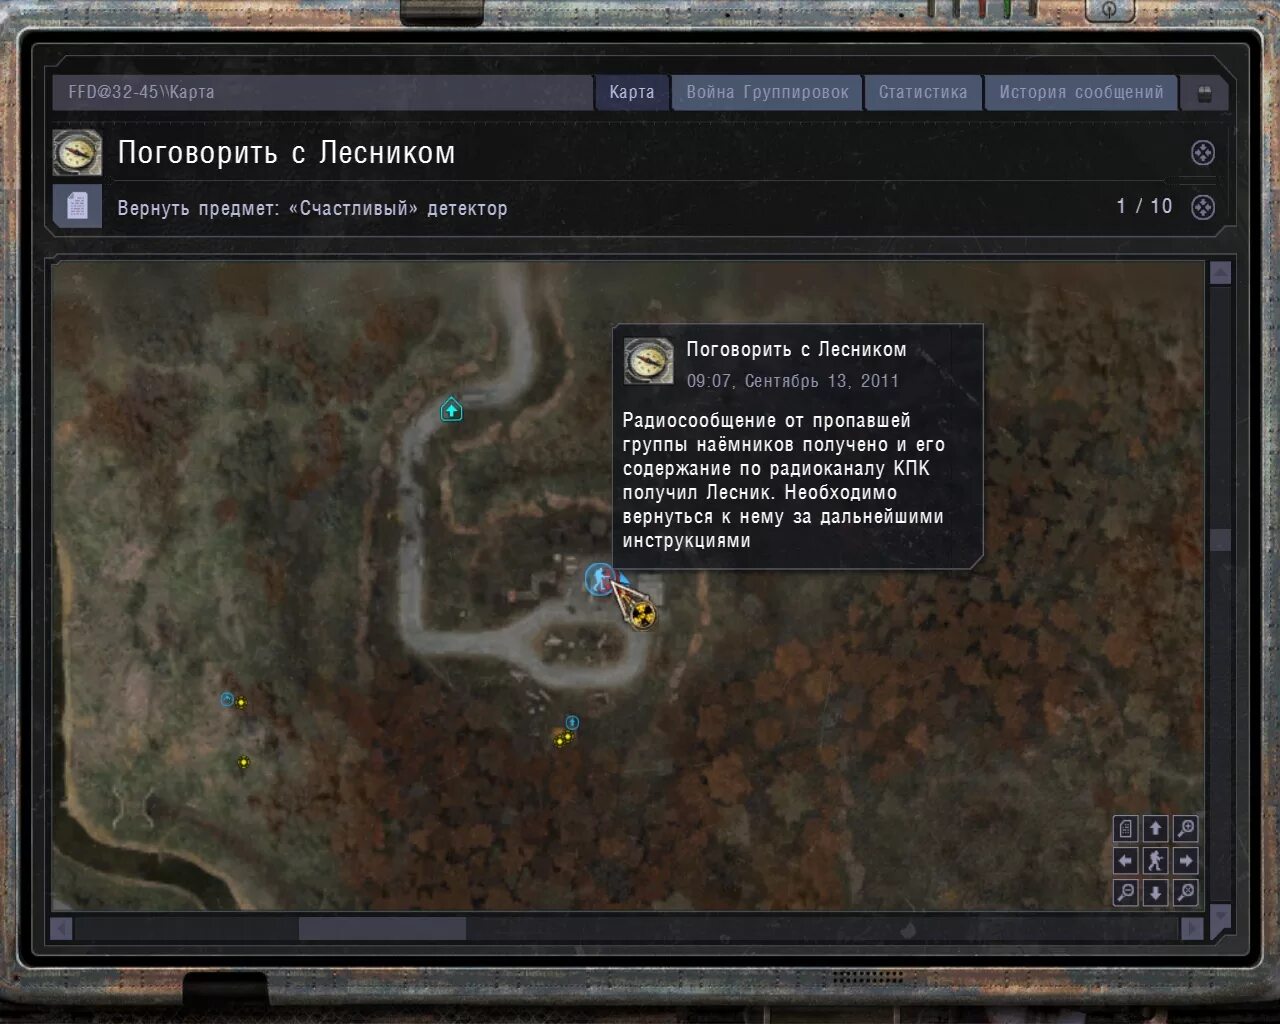
Task: Click the target icon on the Поговорить с Лесником row
Action: pos(1203,153)
